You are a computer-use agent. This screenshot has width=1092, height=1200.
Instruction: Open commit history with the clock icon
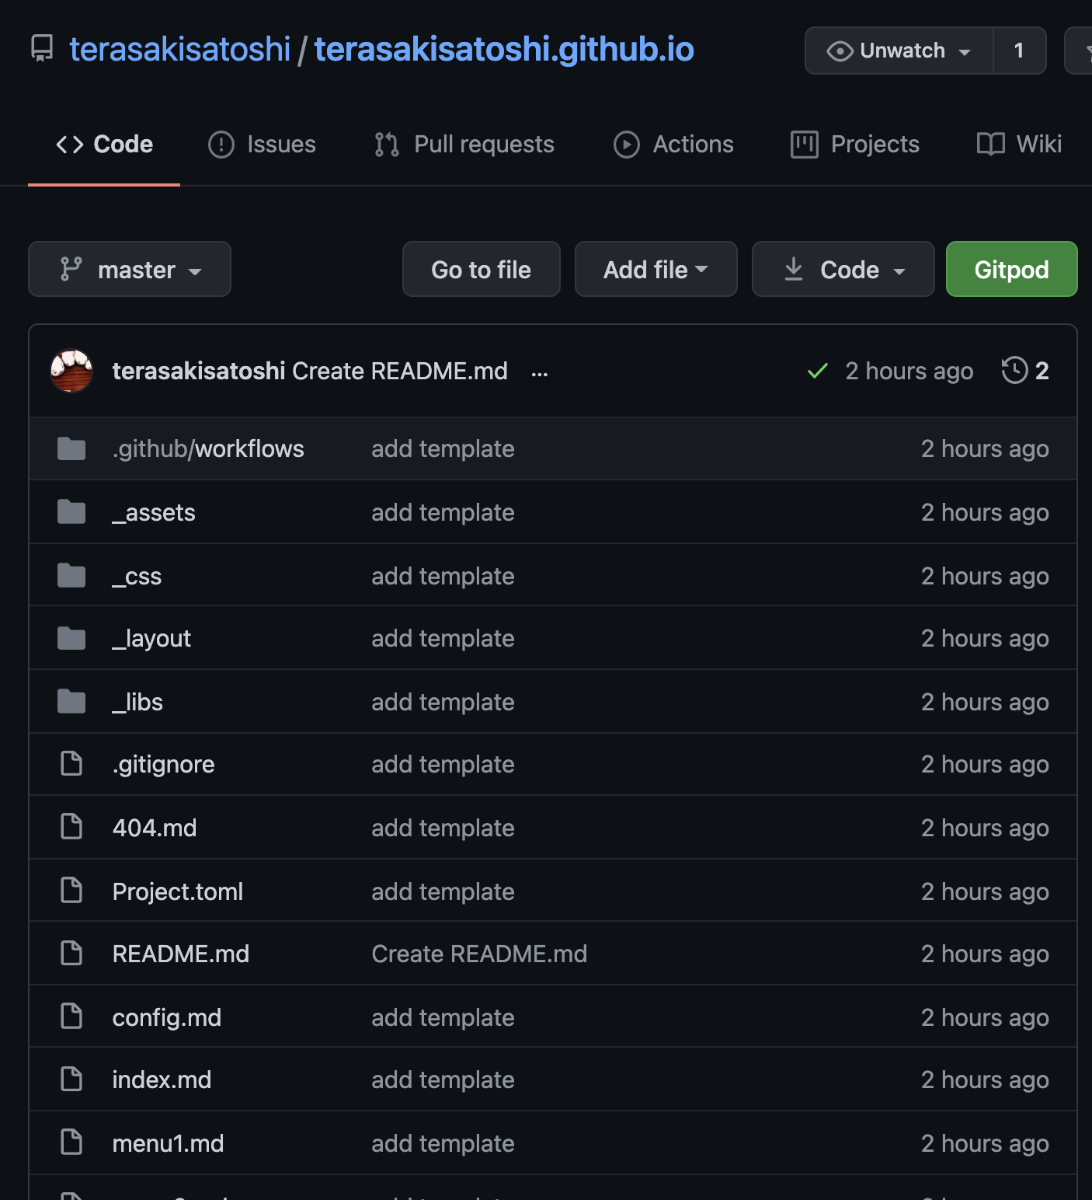coord(1026,371)
